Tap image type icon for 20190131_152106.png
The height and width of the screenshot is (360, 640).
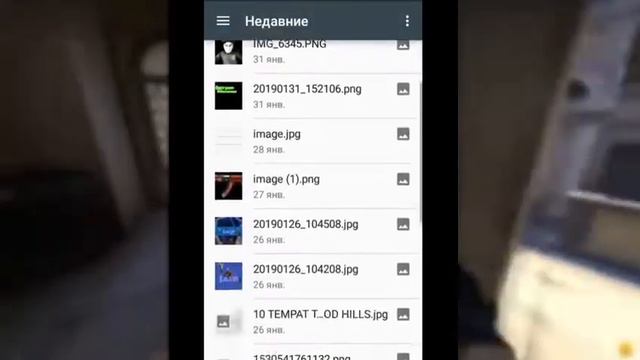pos(403,89)
